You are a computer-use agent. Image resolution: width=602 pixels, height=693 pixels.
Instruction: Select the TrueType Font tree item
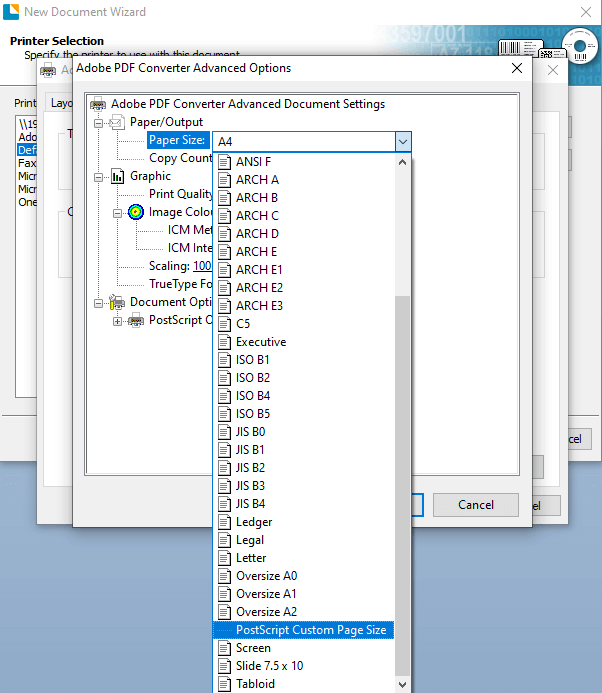tap(180, 284)
